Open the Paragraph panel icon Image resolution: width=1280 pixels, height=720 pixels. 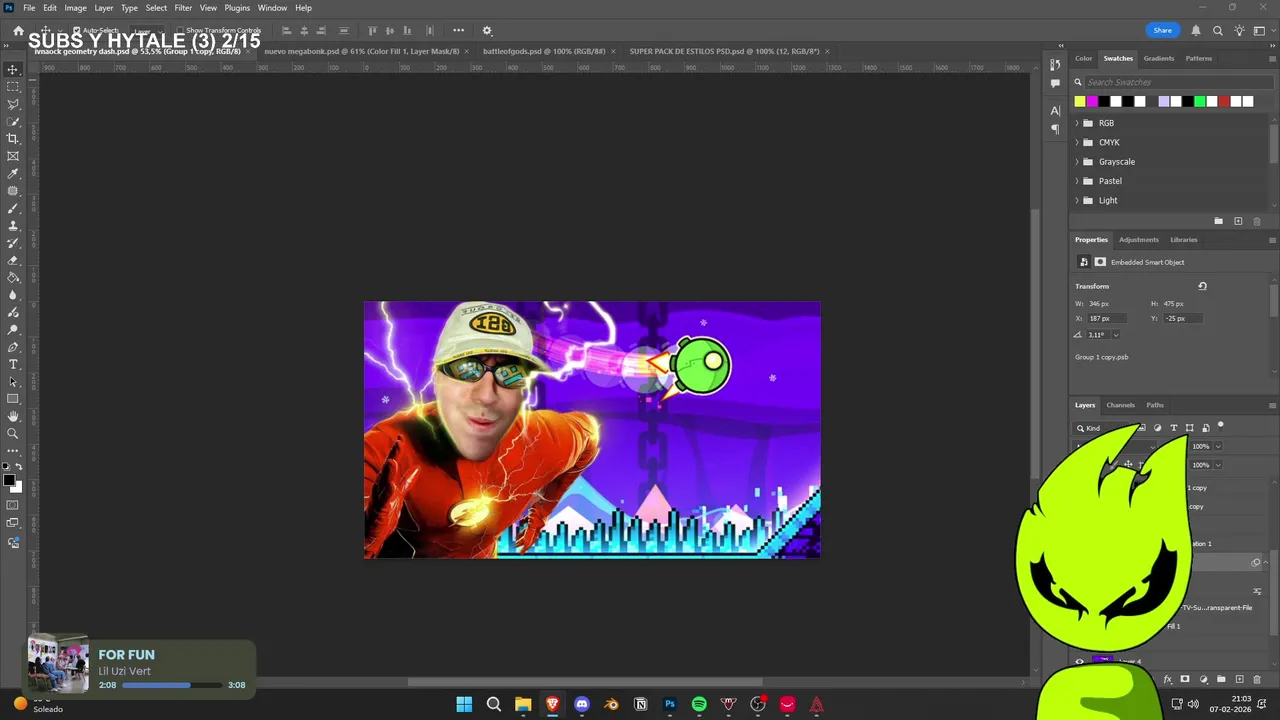click(x=1055, y=129)
